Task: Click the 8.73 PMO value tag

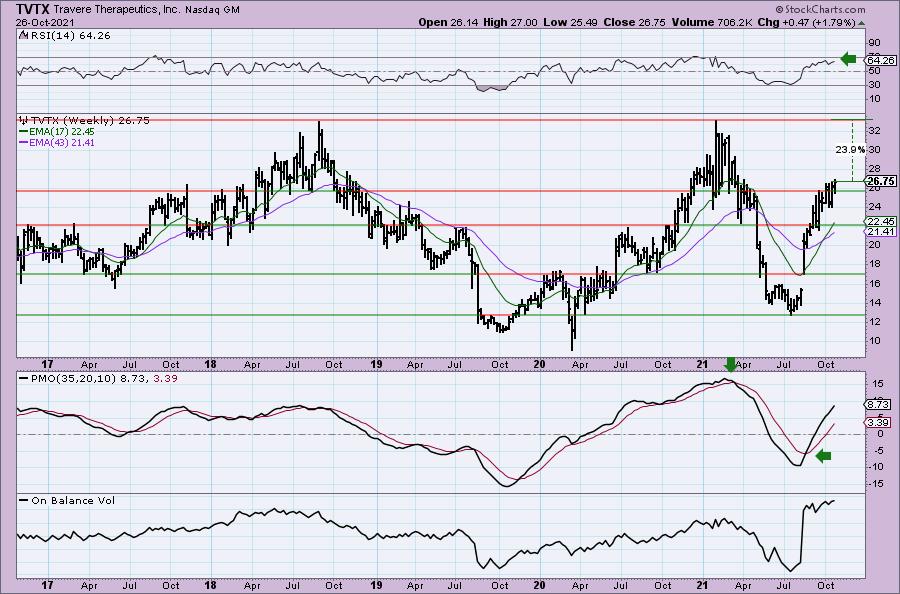Action: (x=879, y=405)
